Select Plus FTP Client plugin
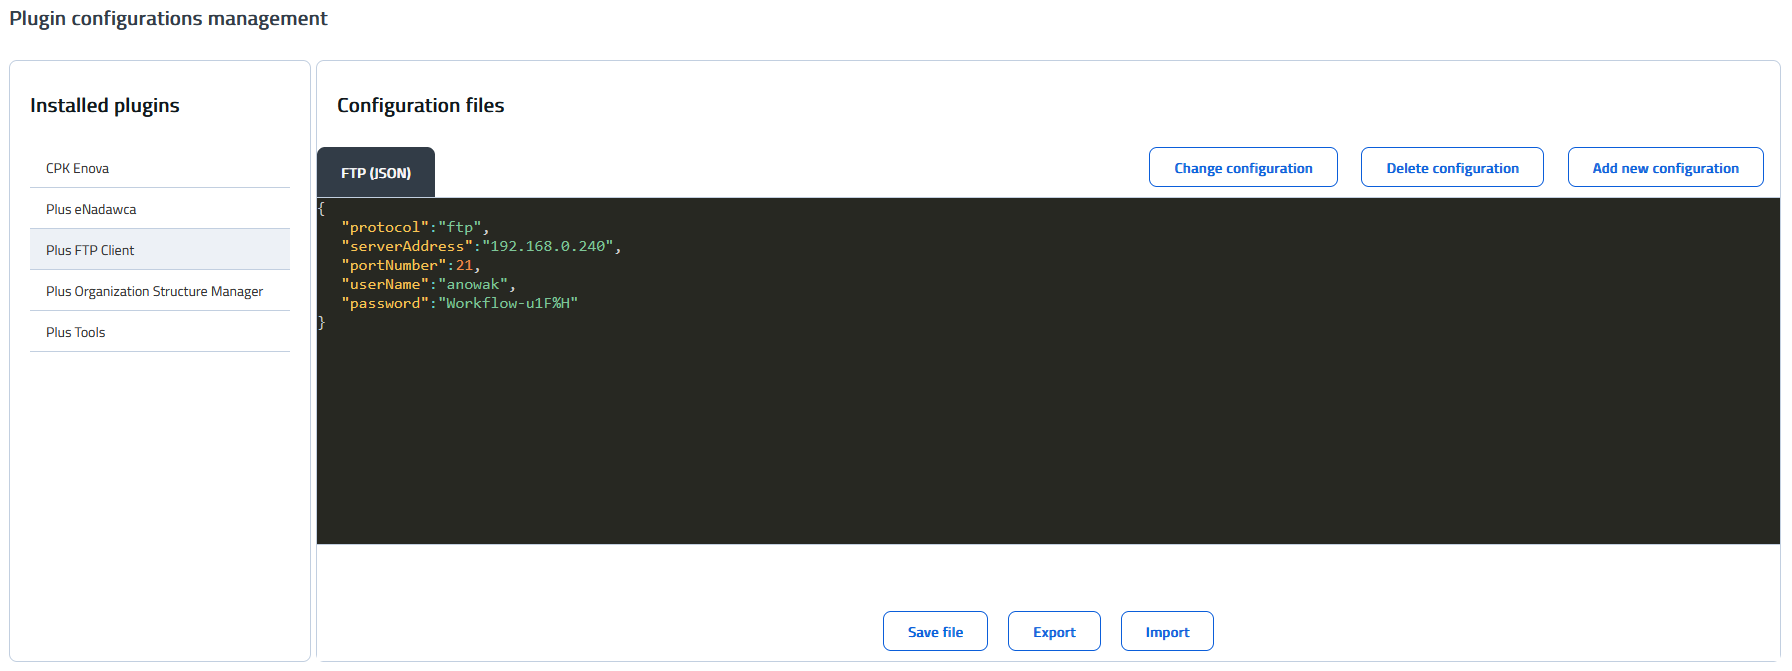 coord(160,250)
